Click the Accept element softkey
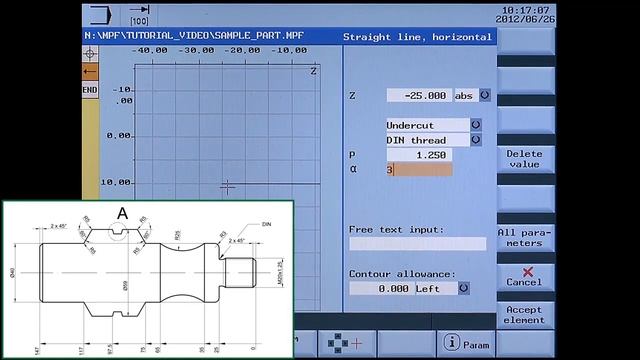Image resolution: width=640 pixels, height=360 pixels. (525, 315)
